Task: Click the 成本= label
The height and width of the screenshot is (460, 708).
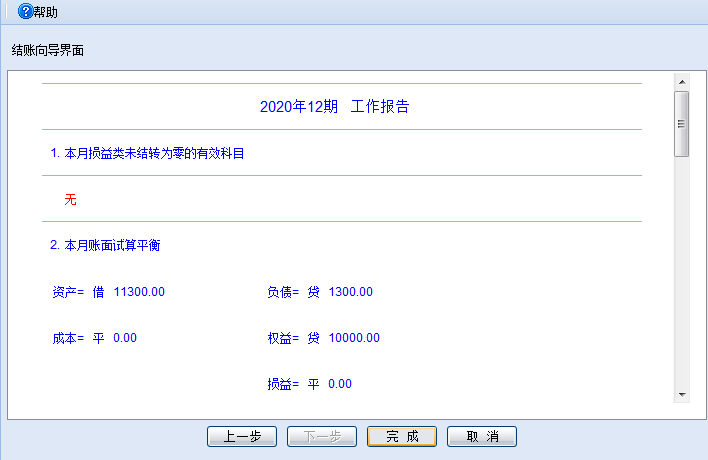Action: point(68,338)
